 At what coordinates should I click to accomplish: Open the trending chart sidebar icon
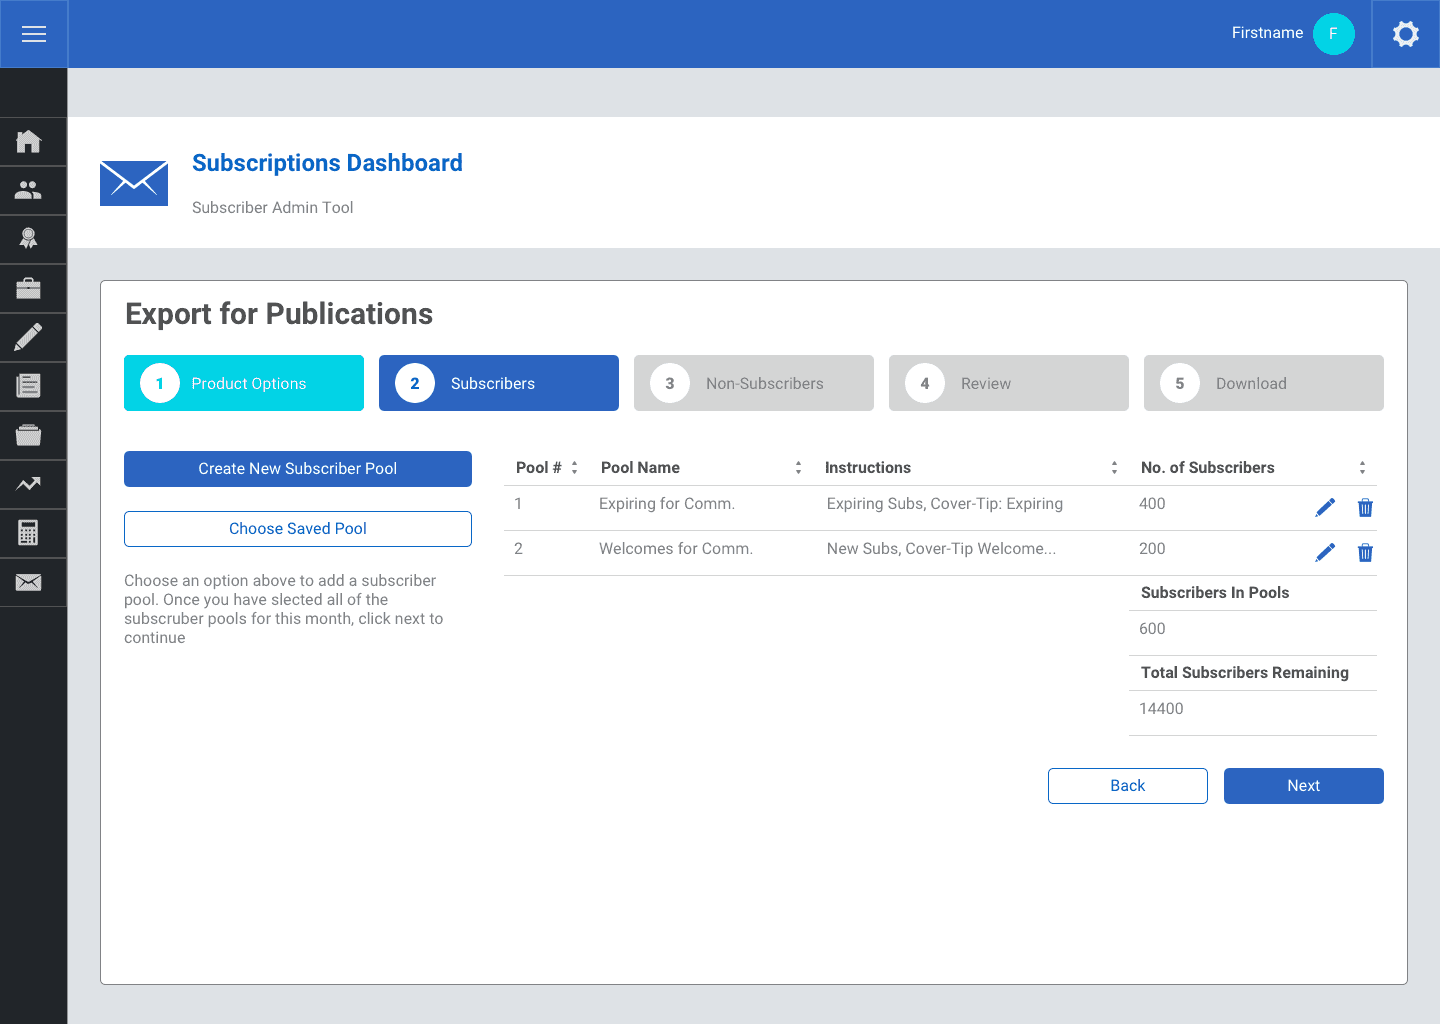[x=29, y=484]
